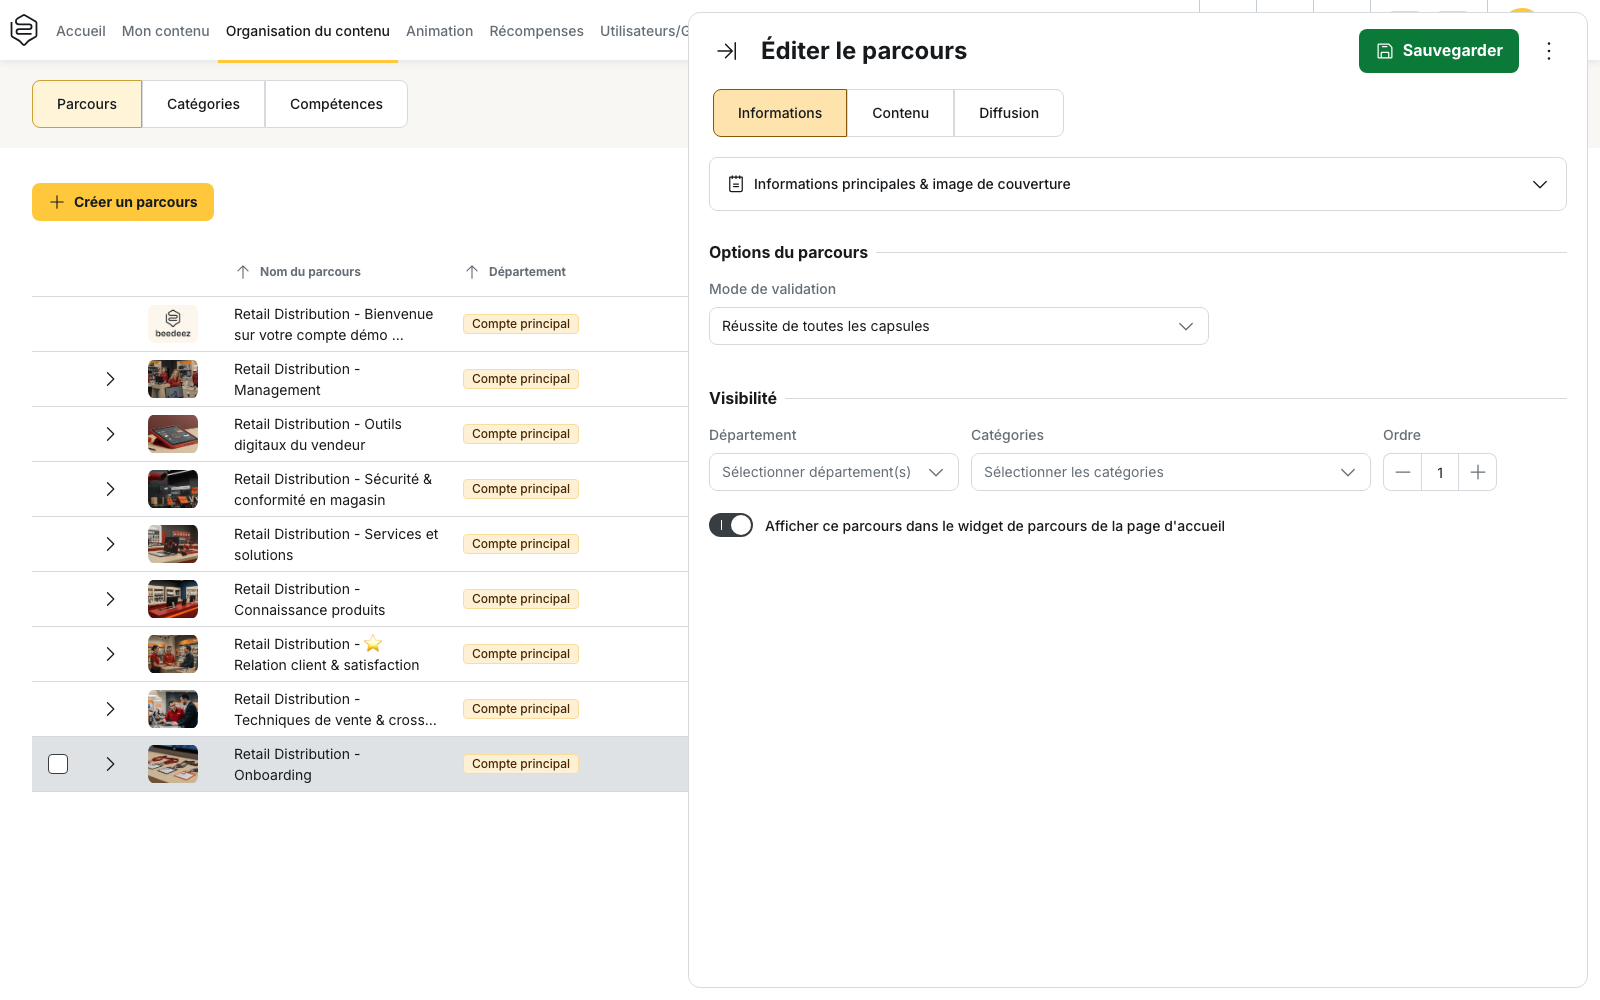Viewport: 1600px width, 1000px height.
Task: Open the Services et solutions thumbnail
Action: [x=173, y=544]
